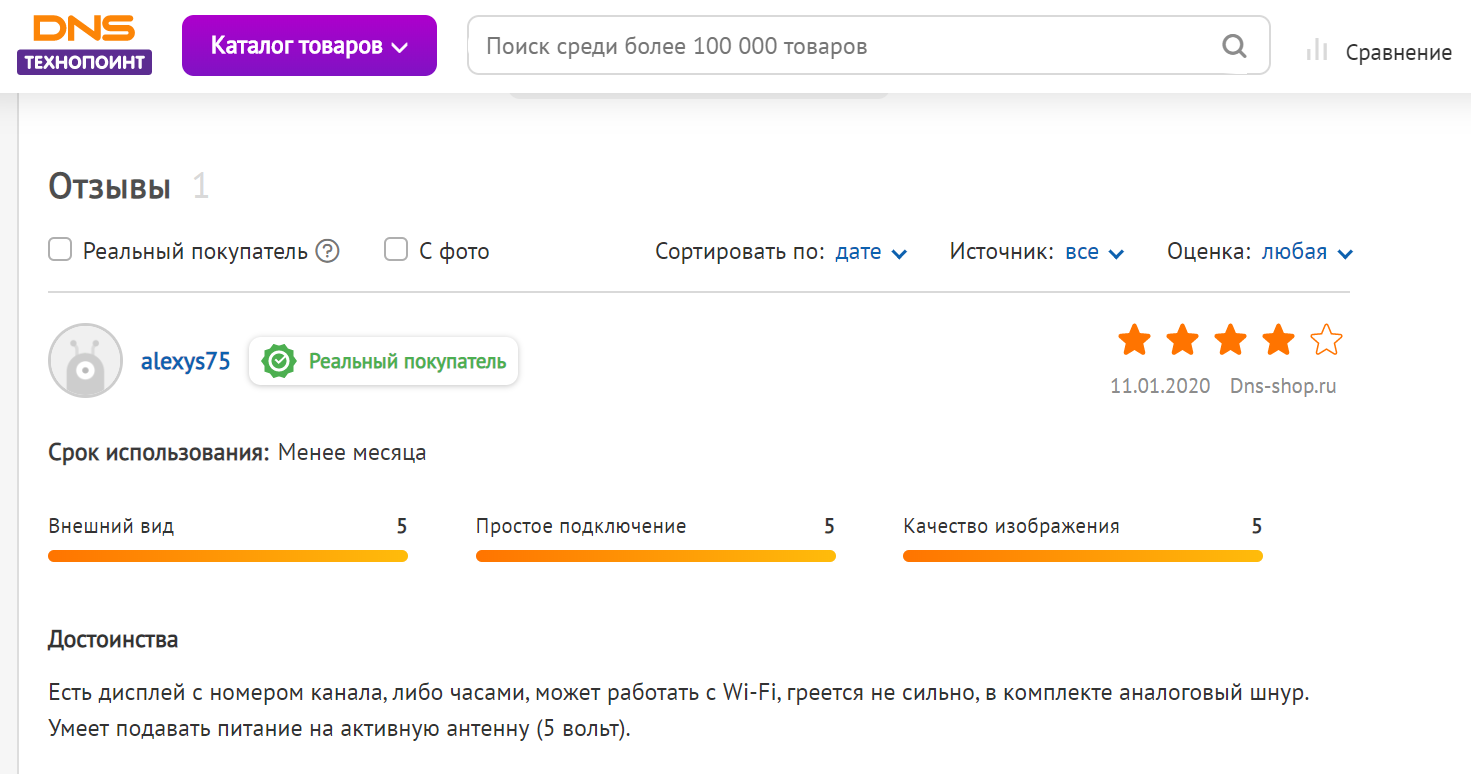Image resolution: width=1471 pixels, height=774 pixels.
Task: Enable the Реальный покупатель checkbox
Action: click(60, 250)
